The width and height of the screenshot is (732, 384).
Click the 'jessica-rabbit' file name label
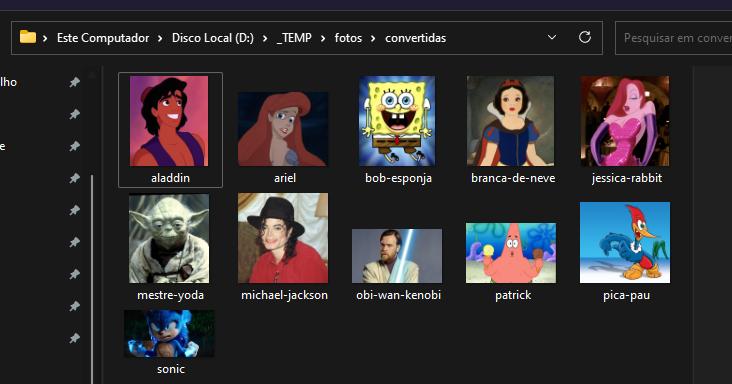(626, 178)
